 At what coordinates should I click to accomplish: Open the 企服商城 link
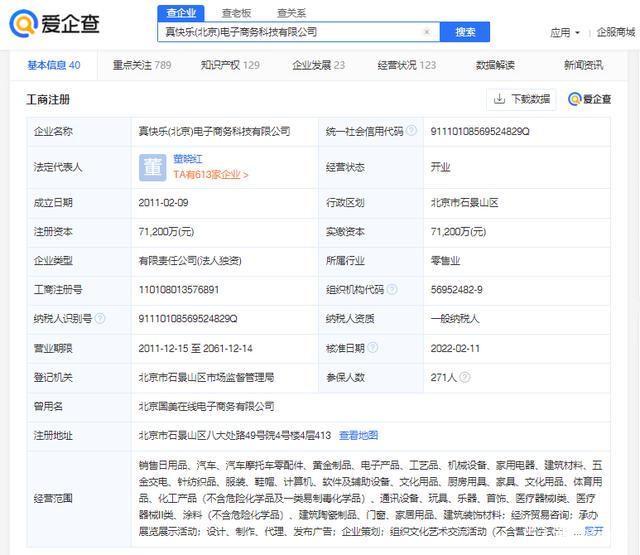pos(616,32)
